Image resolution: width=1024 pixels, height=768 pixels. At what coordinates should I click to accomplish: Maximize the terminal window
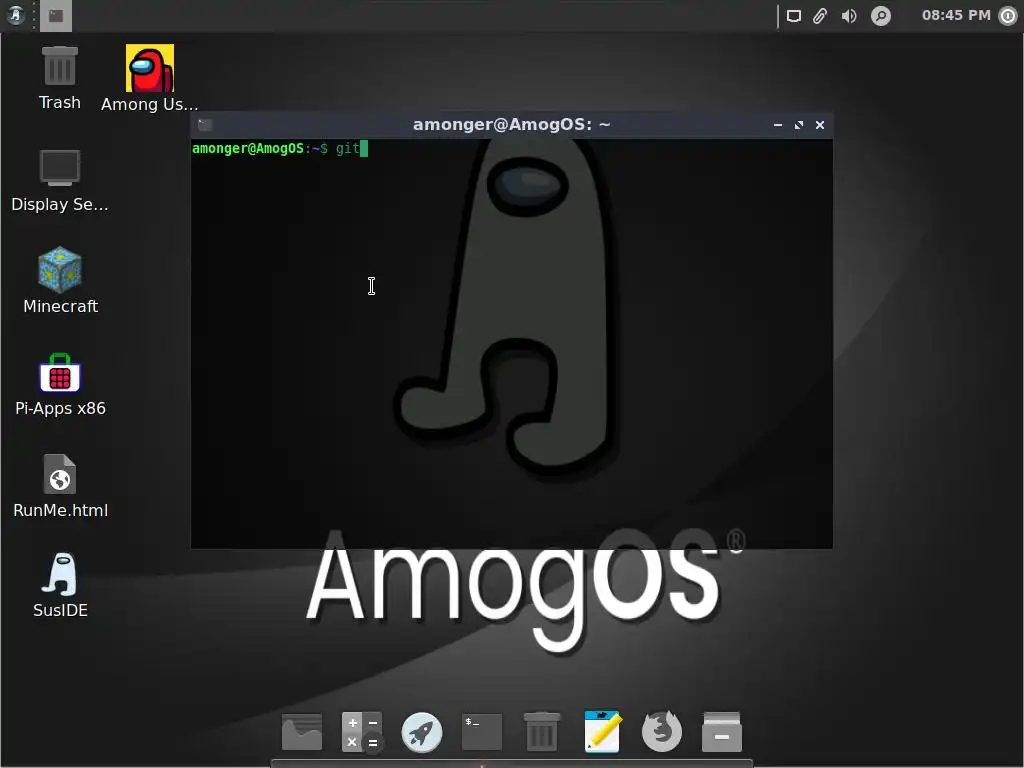click(799, 125)
